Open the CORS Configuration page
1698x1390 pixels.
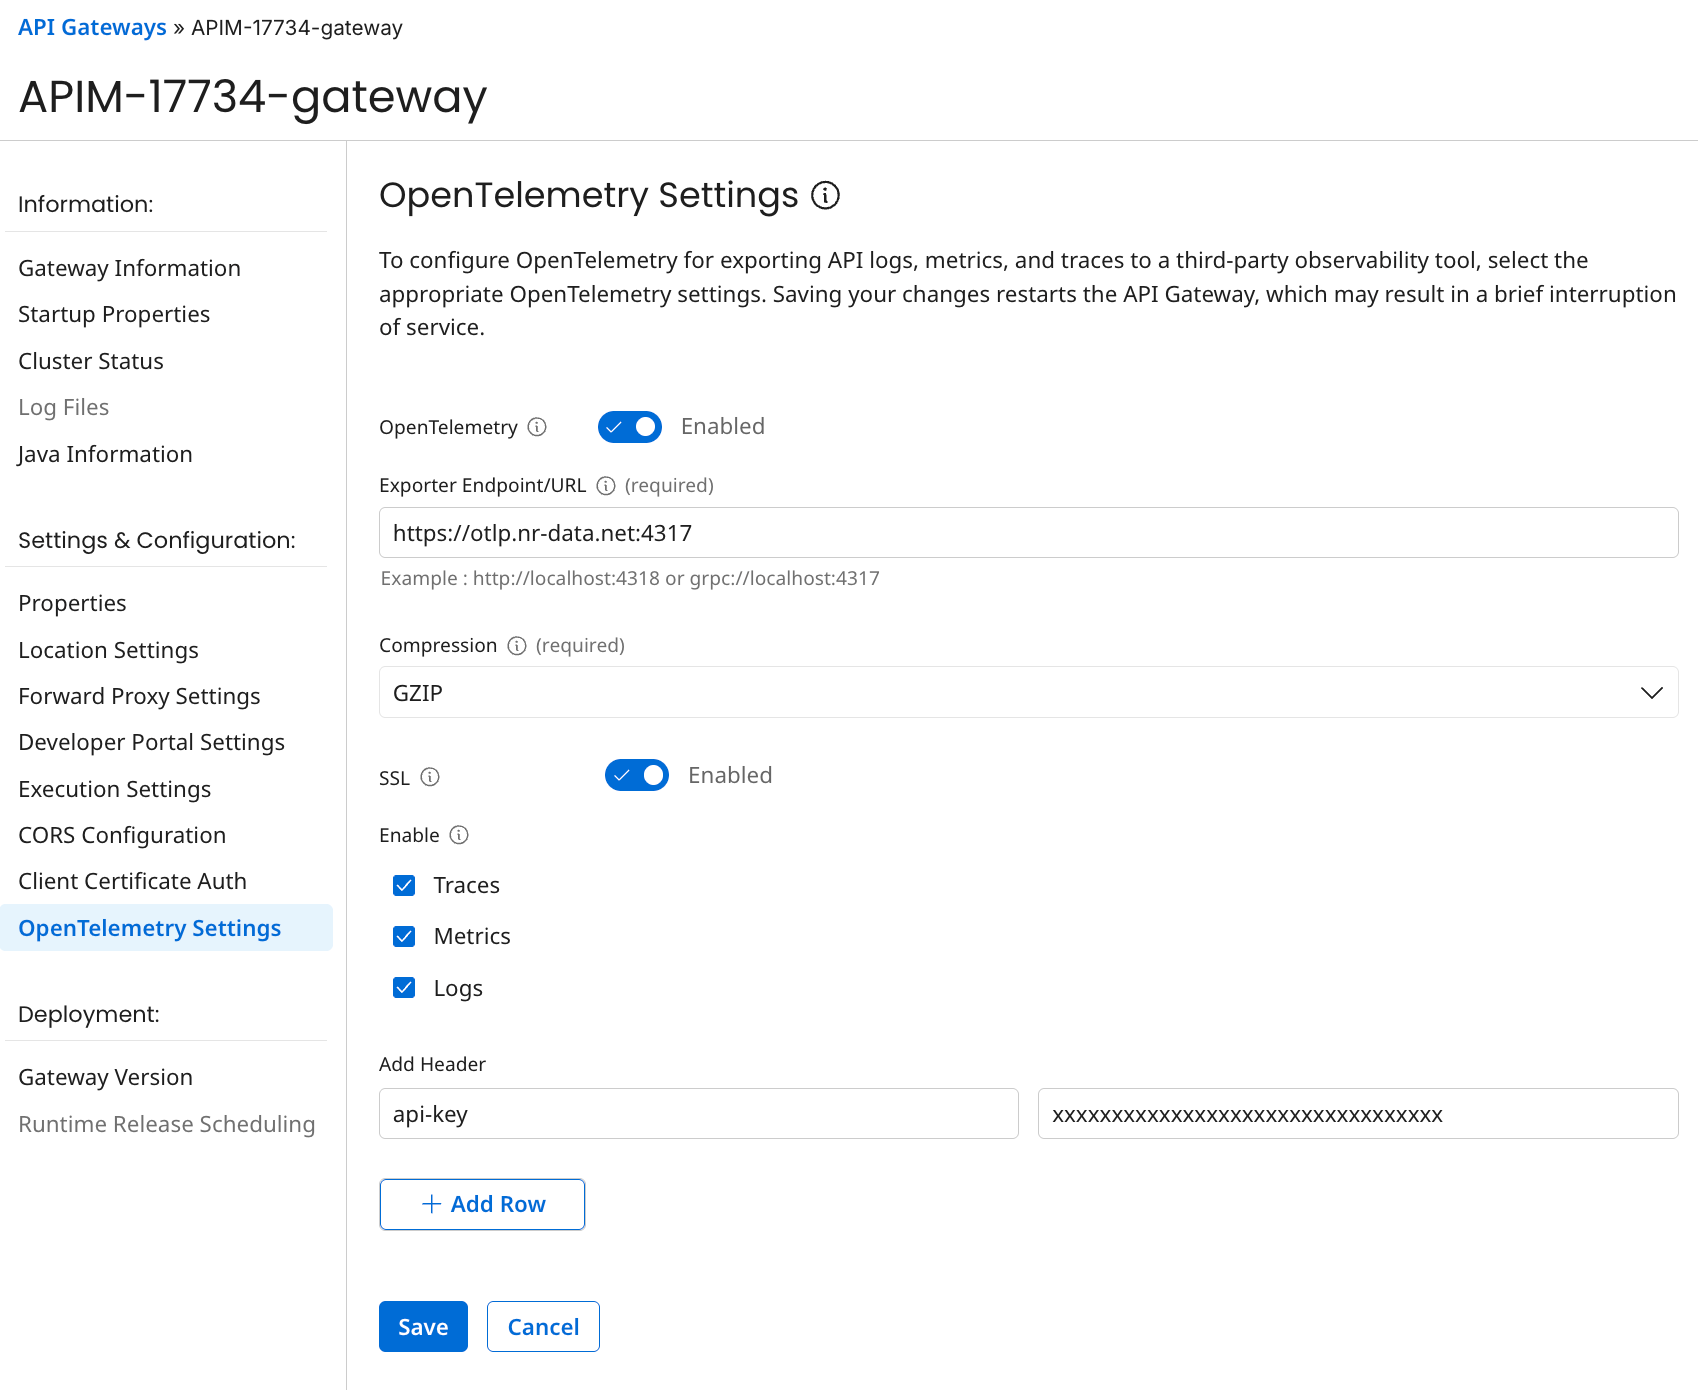pyautogui.click(x=122, y=835)
